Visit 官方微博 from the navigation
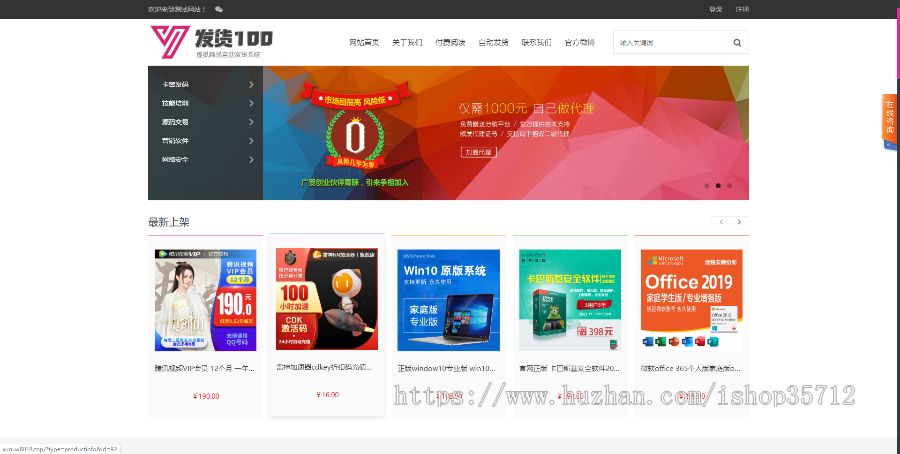900x454 pixels. pyautogui.click(x=579, y=42)
